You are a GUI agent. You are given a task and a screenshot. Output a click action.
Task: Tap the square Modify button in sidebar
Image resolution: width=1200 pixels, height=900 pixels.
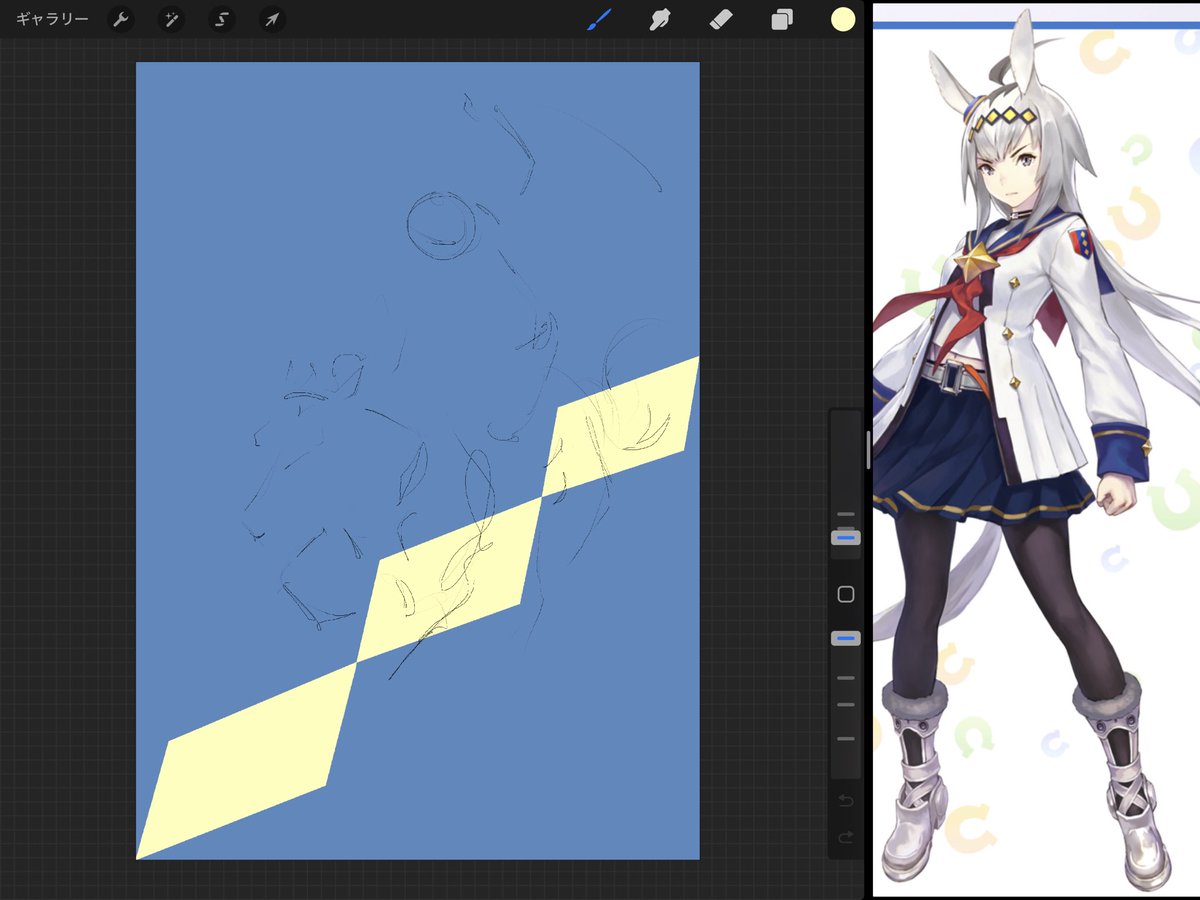point(845,594)
